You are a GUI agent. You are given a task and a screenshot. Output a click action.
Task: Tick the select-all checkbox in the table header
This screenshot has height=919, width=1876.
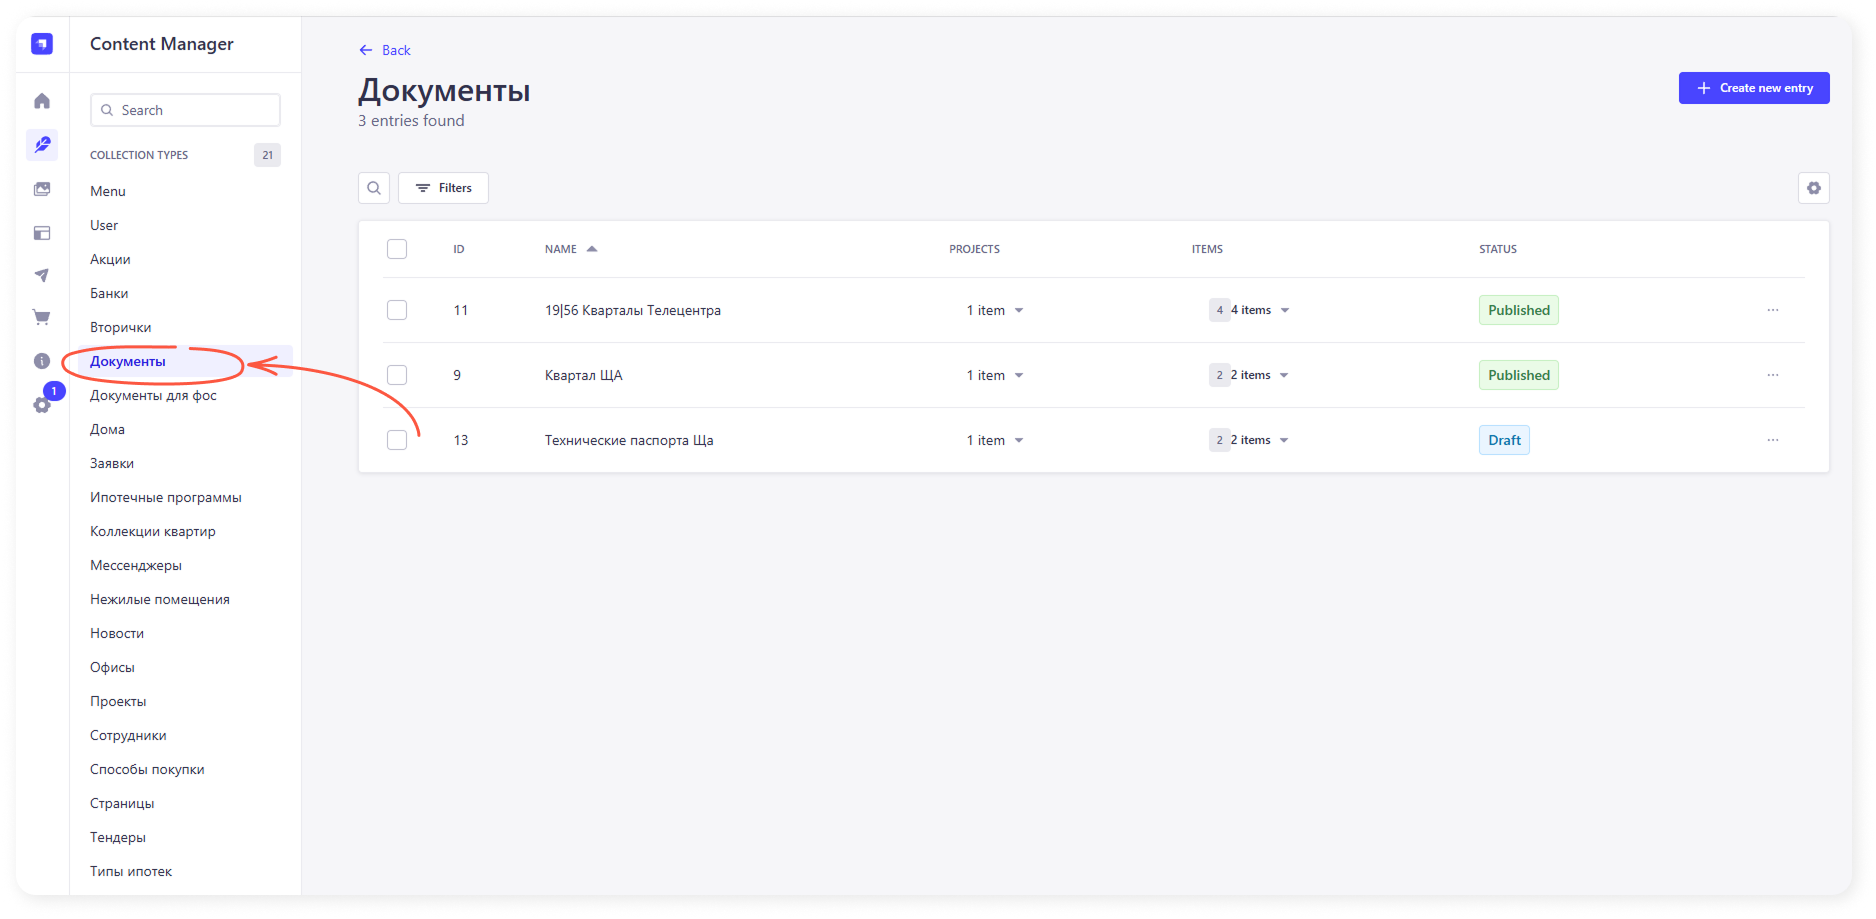point(397,249)
